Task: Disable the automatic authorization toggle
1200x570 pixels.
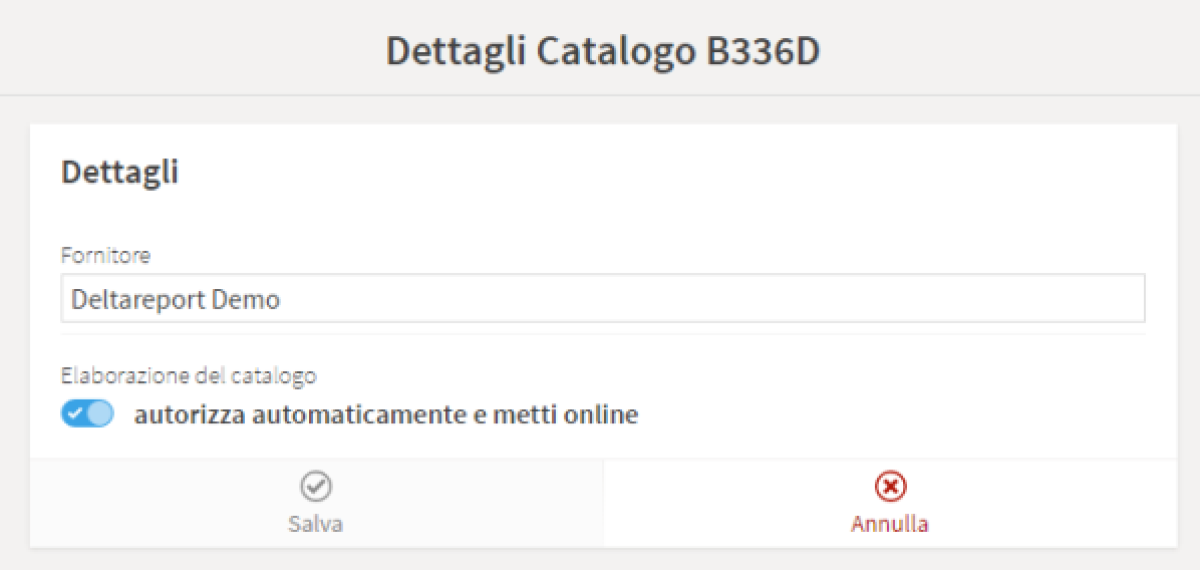Action: (x=88, y=414)
